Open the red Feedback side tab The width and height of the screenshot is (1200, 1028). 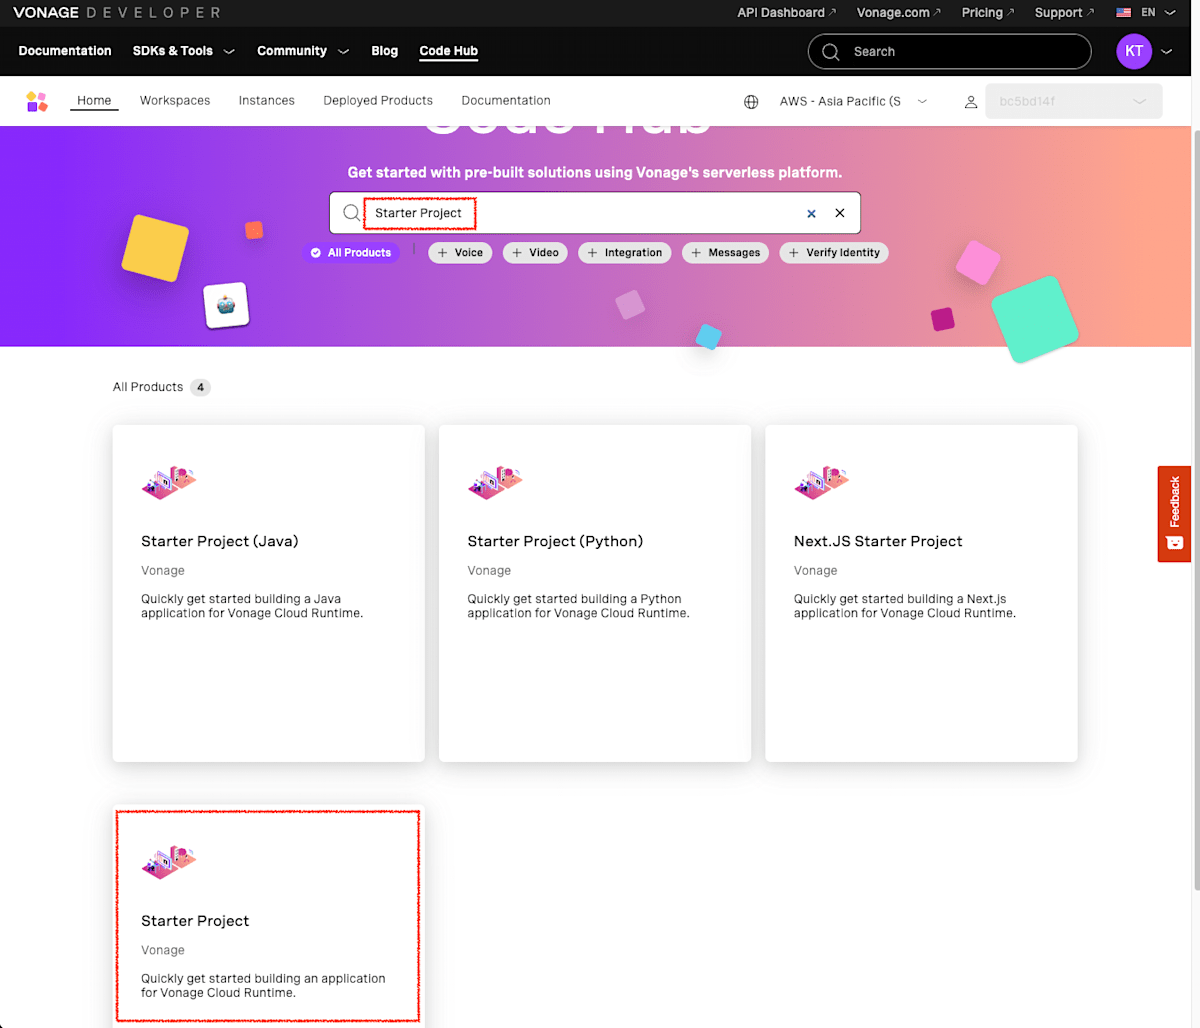coord(1174,514)
